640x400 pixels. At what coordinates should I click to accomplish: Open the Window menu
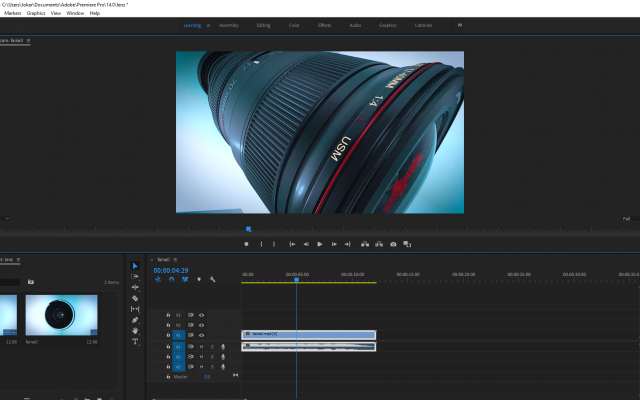[x=75, y=13]
